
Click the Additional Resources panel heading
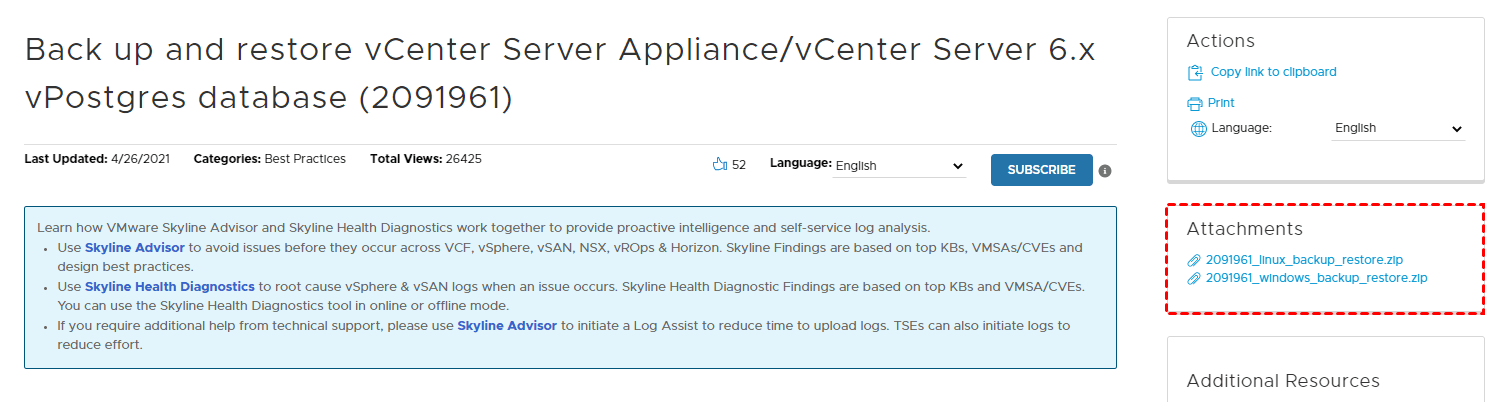pyautogui.click(x=1282, y=381)
